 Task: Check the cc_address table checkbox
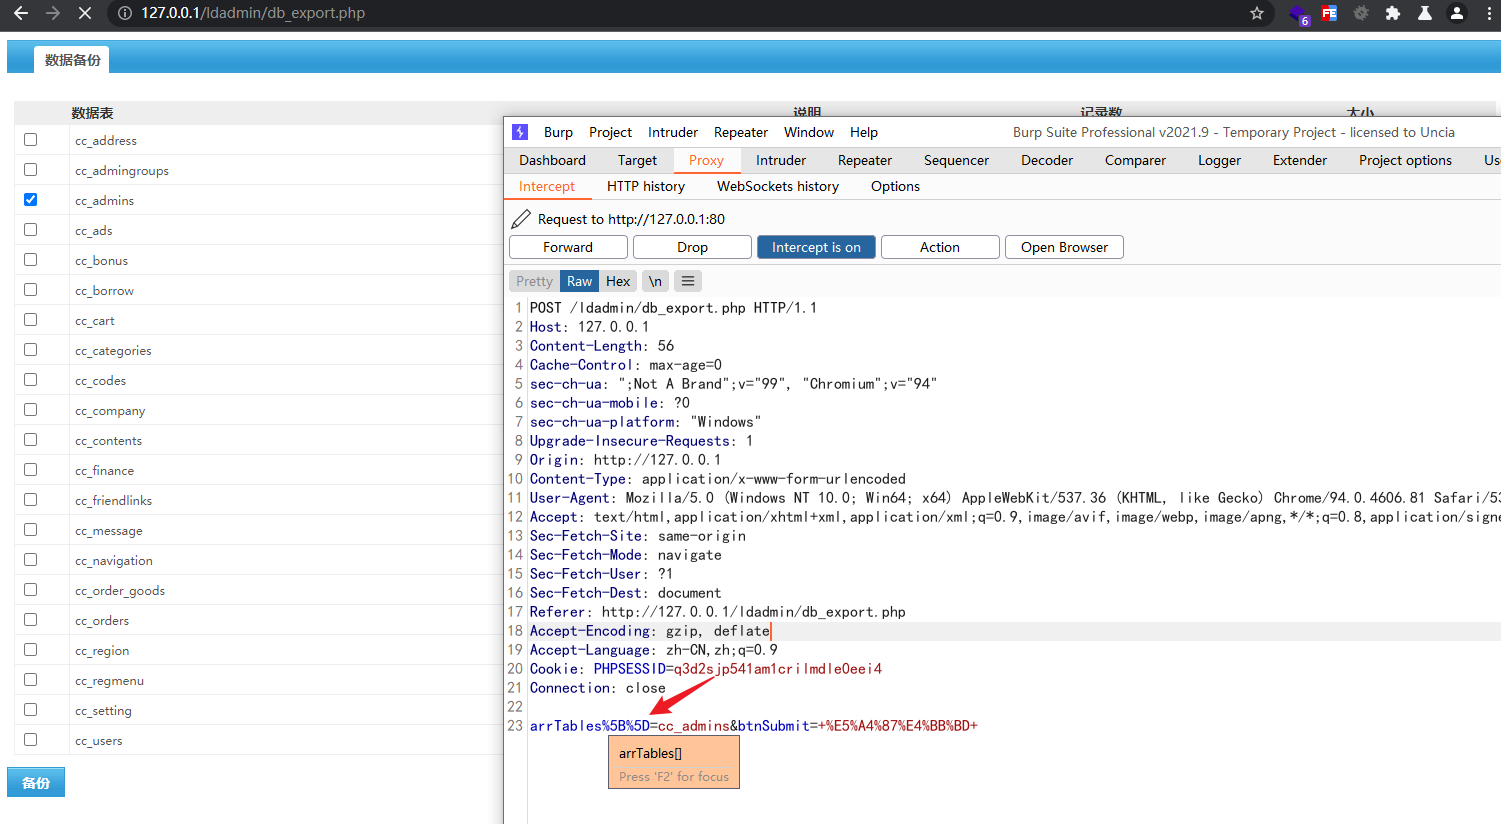30,140
